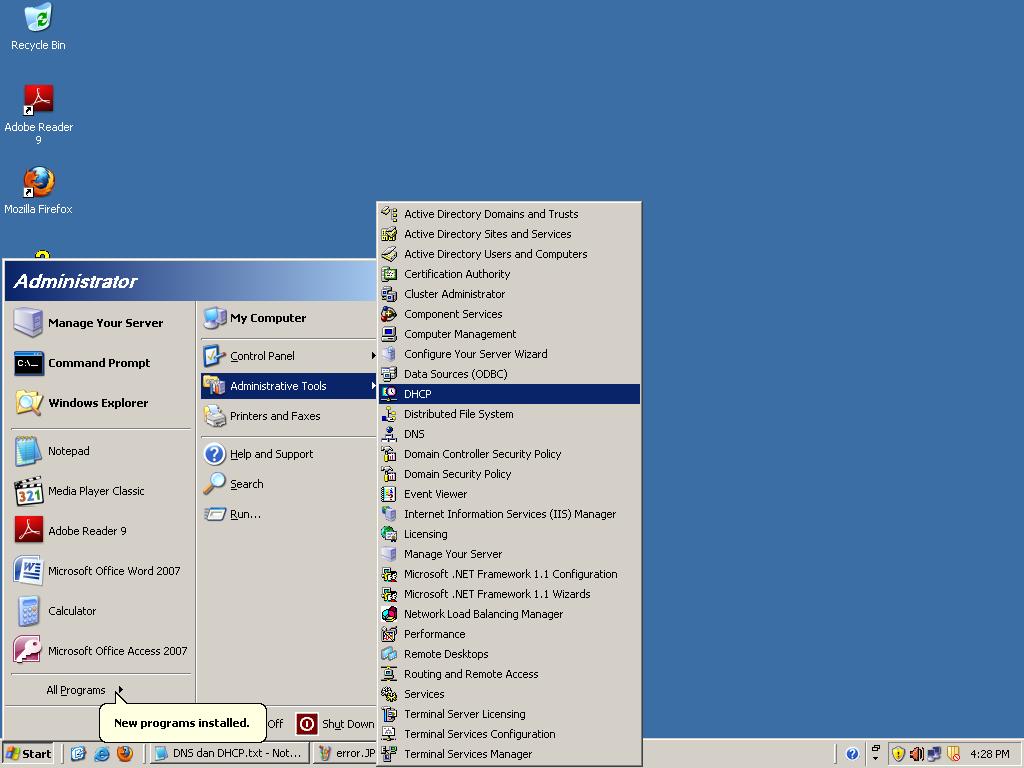Viewport: 1024px width, 768px height.
Task: Click the Domain Security Policy icon
Action: tap(389, 474)
